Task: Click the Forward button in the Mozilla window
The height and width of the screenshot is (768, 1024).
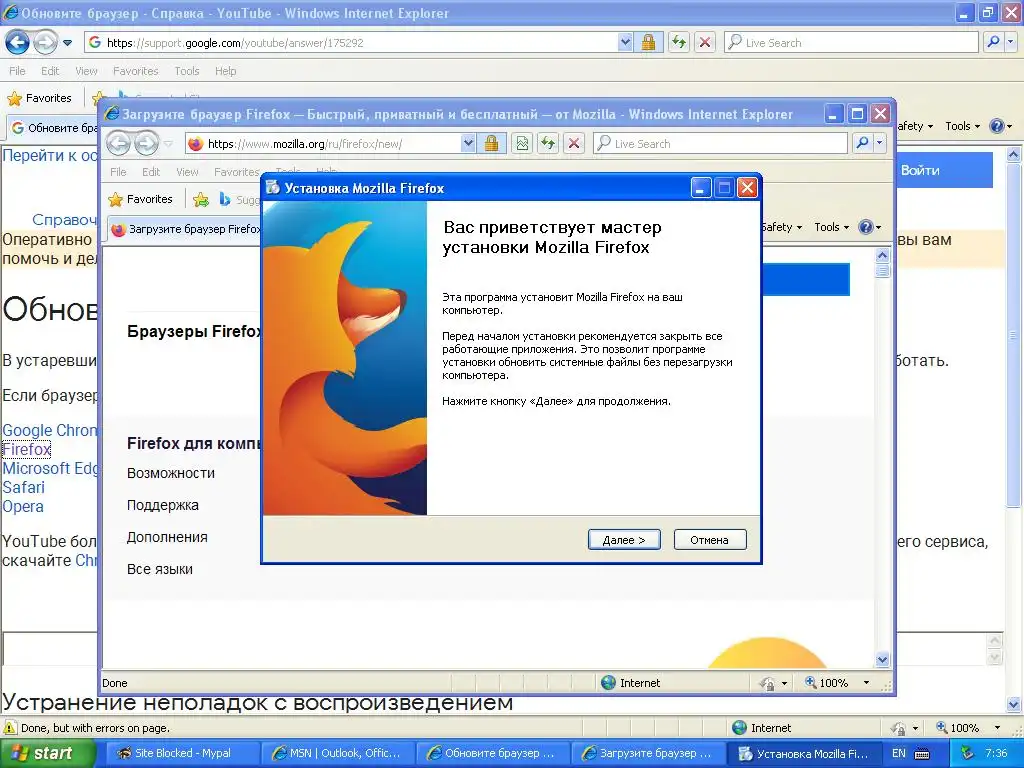Action: tap(146, 144)
